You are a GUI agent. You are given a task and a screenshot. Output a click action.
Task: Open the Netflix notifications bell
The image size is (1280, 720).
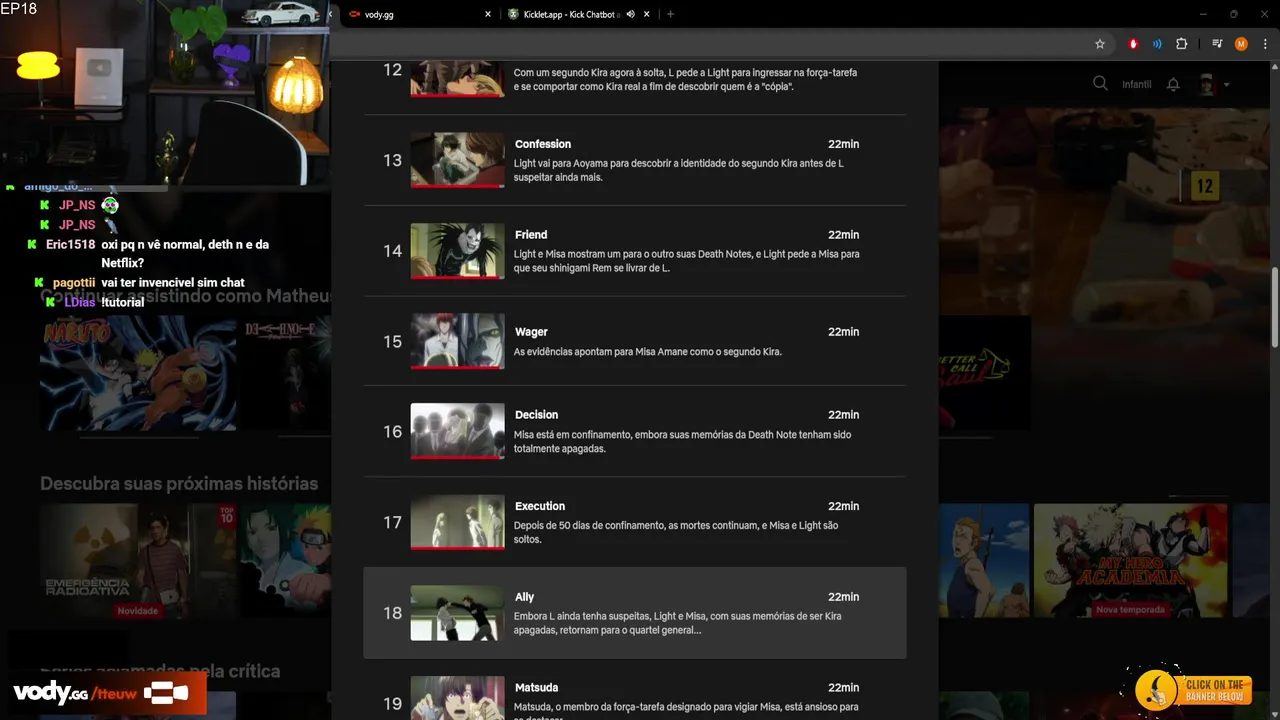tap(1173, 84)
